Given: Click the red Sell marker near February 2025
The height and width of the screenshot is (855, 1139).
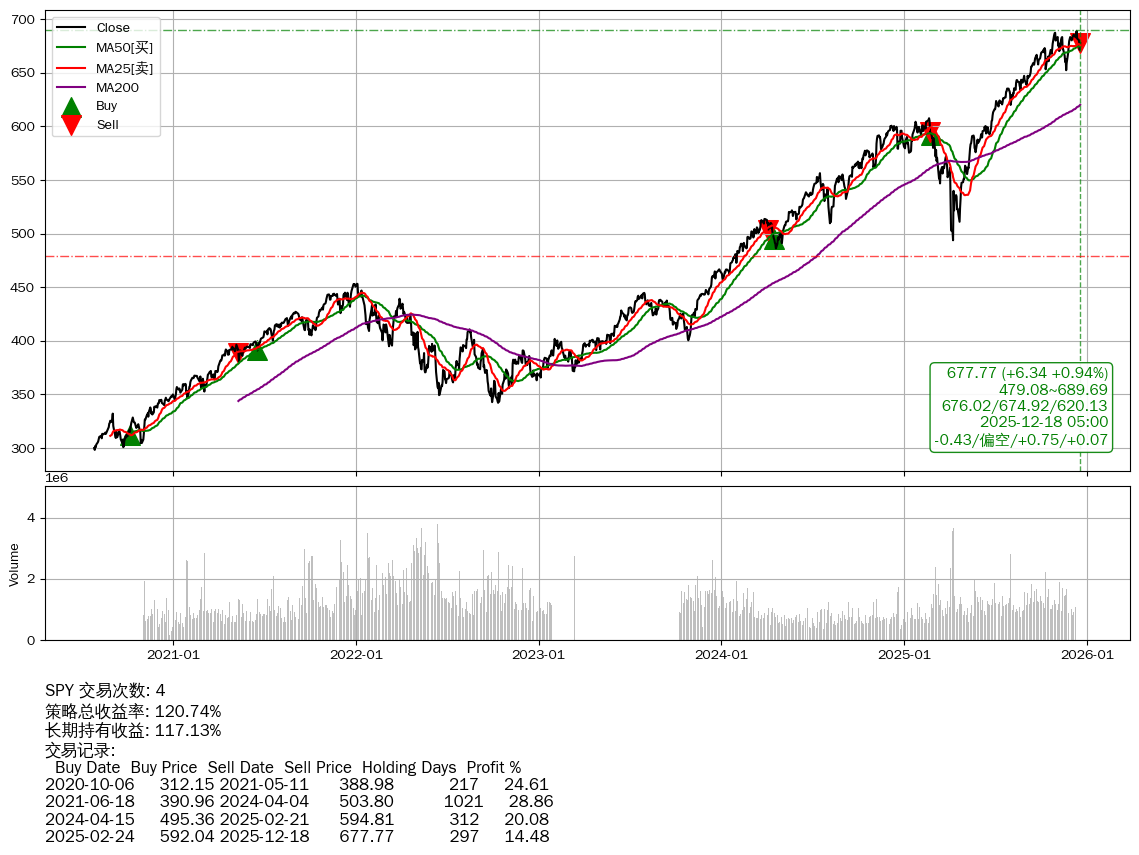Looking at the screenshot, I should [x=932, y=131].
